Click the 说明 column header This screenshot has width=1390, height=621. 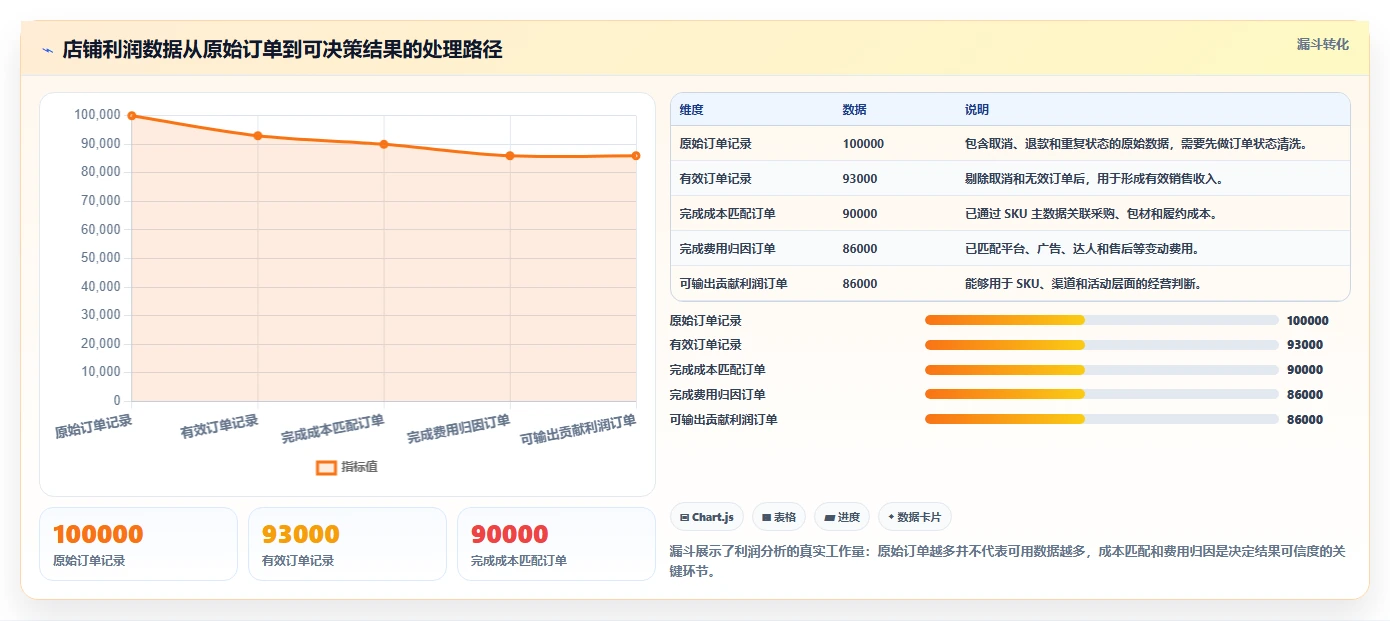tap(976, 110)
